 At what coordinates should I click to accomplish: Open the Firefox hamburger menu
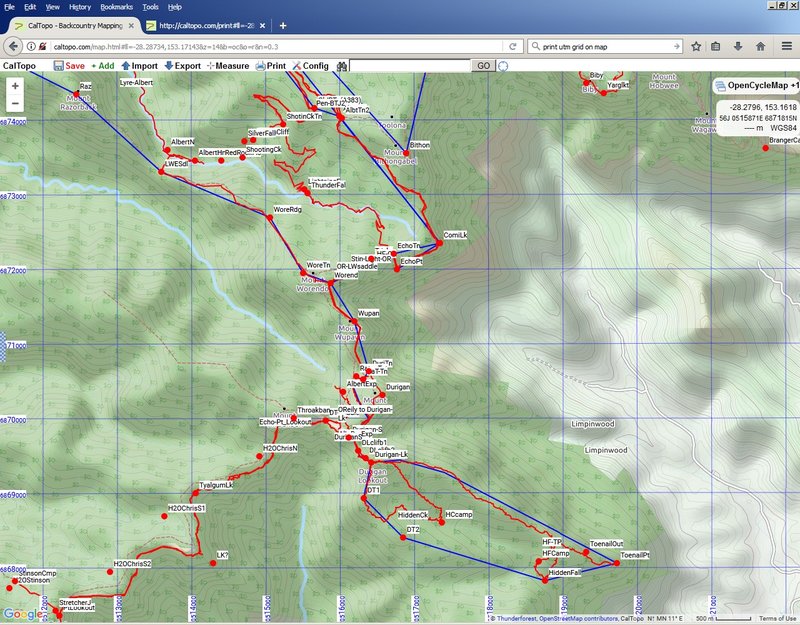click(787, 46)
